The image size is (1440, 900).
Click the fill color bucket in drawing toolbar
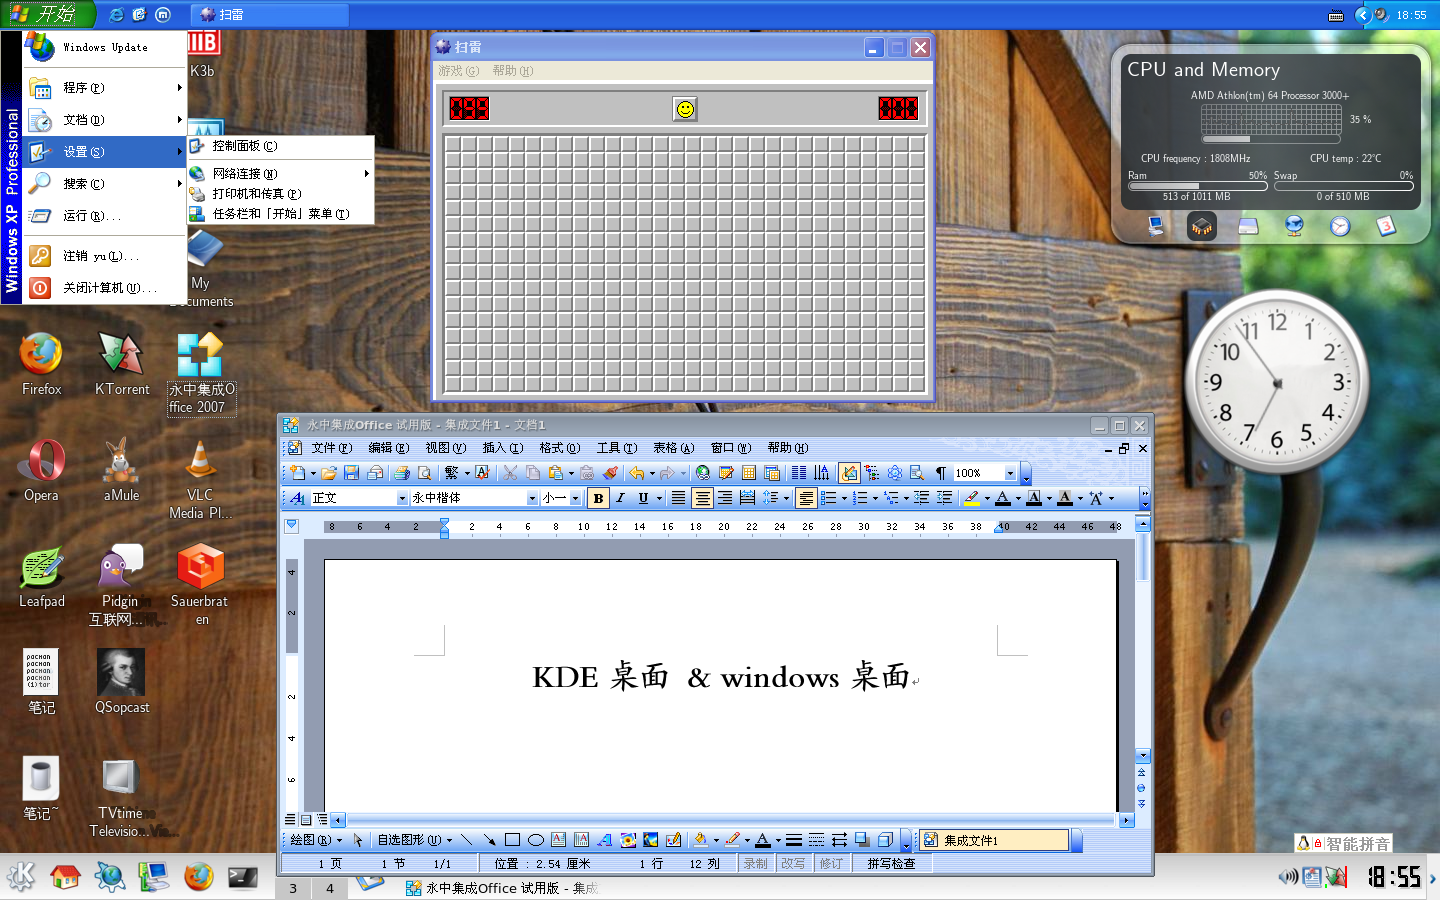tap(700, 840)
